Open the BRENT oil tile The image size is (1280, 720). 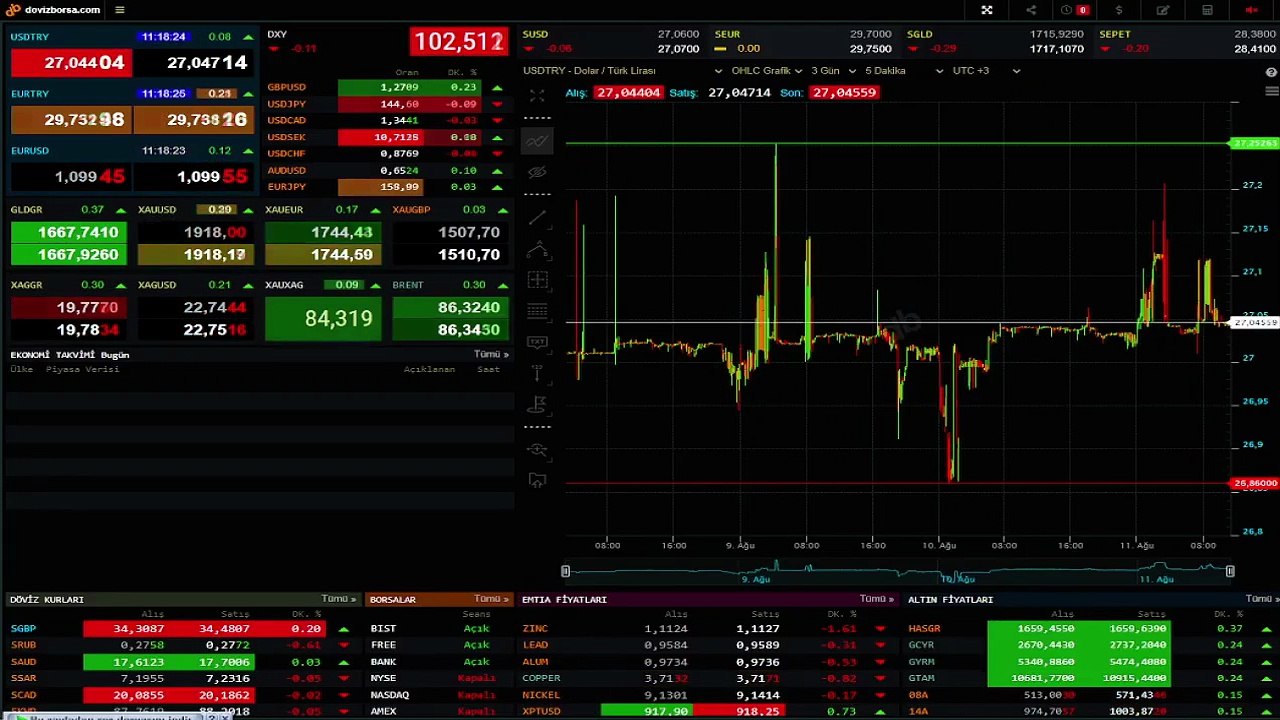[449, 309]
